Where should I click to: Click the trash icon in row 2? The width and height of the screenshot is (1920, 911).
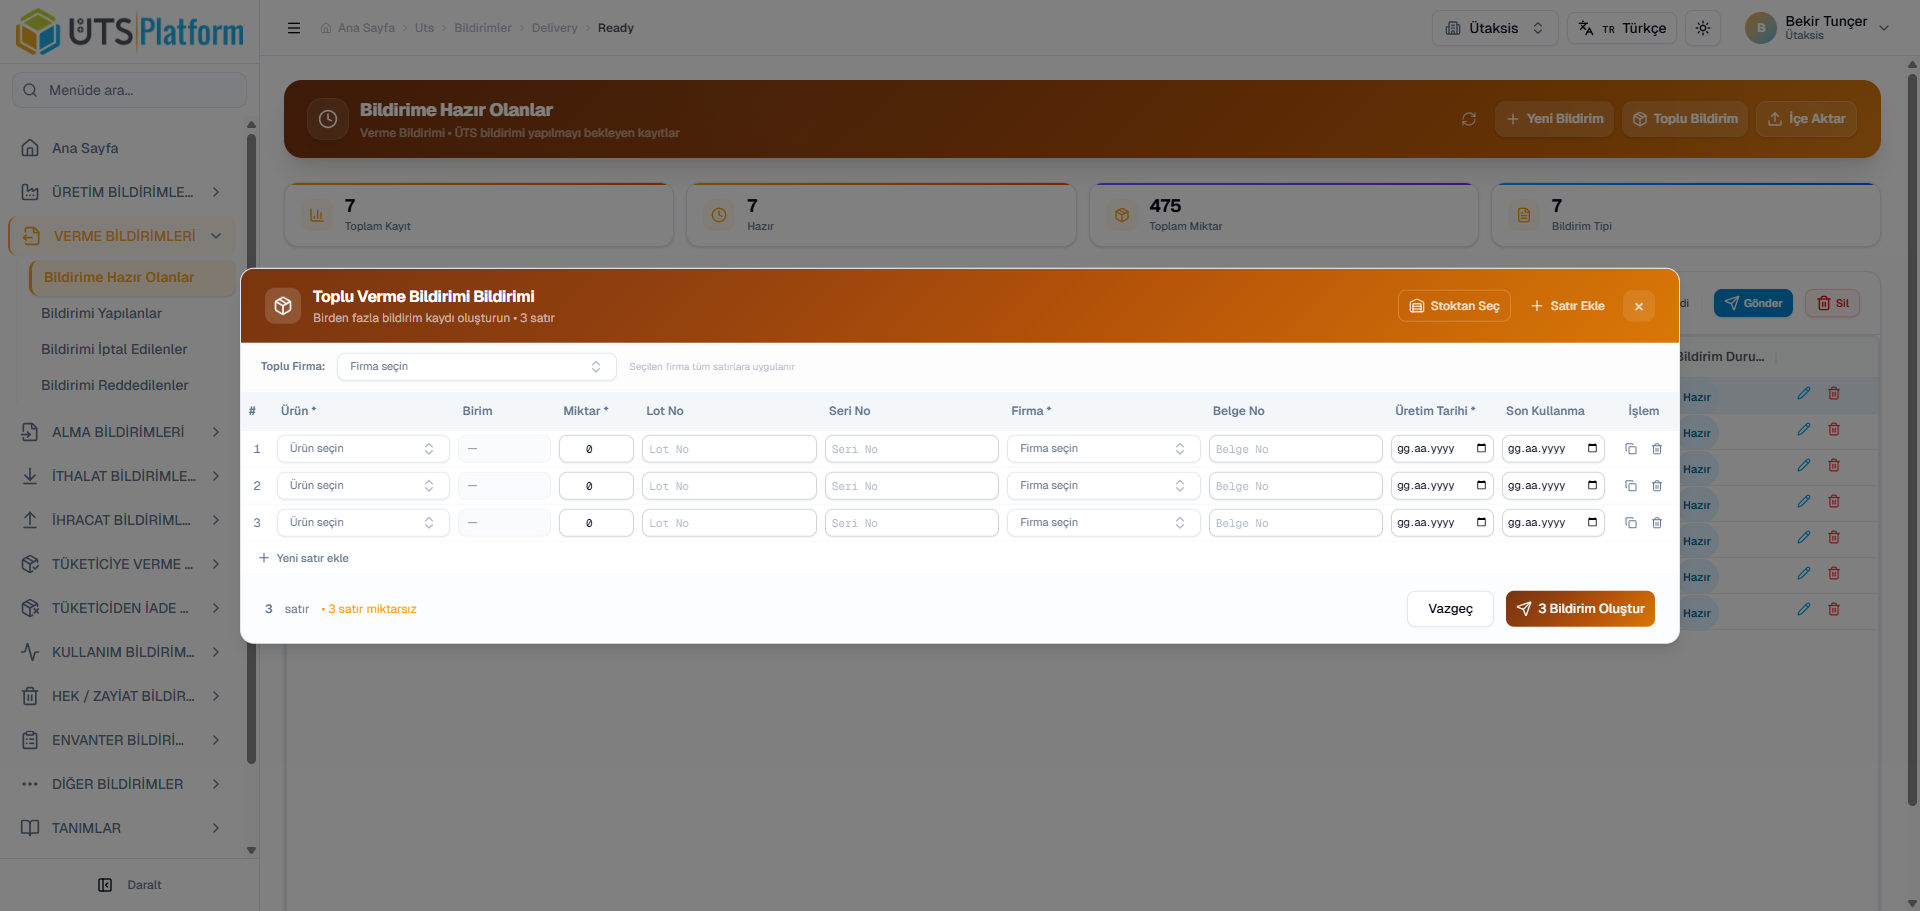(x=1656, y=486)
